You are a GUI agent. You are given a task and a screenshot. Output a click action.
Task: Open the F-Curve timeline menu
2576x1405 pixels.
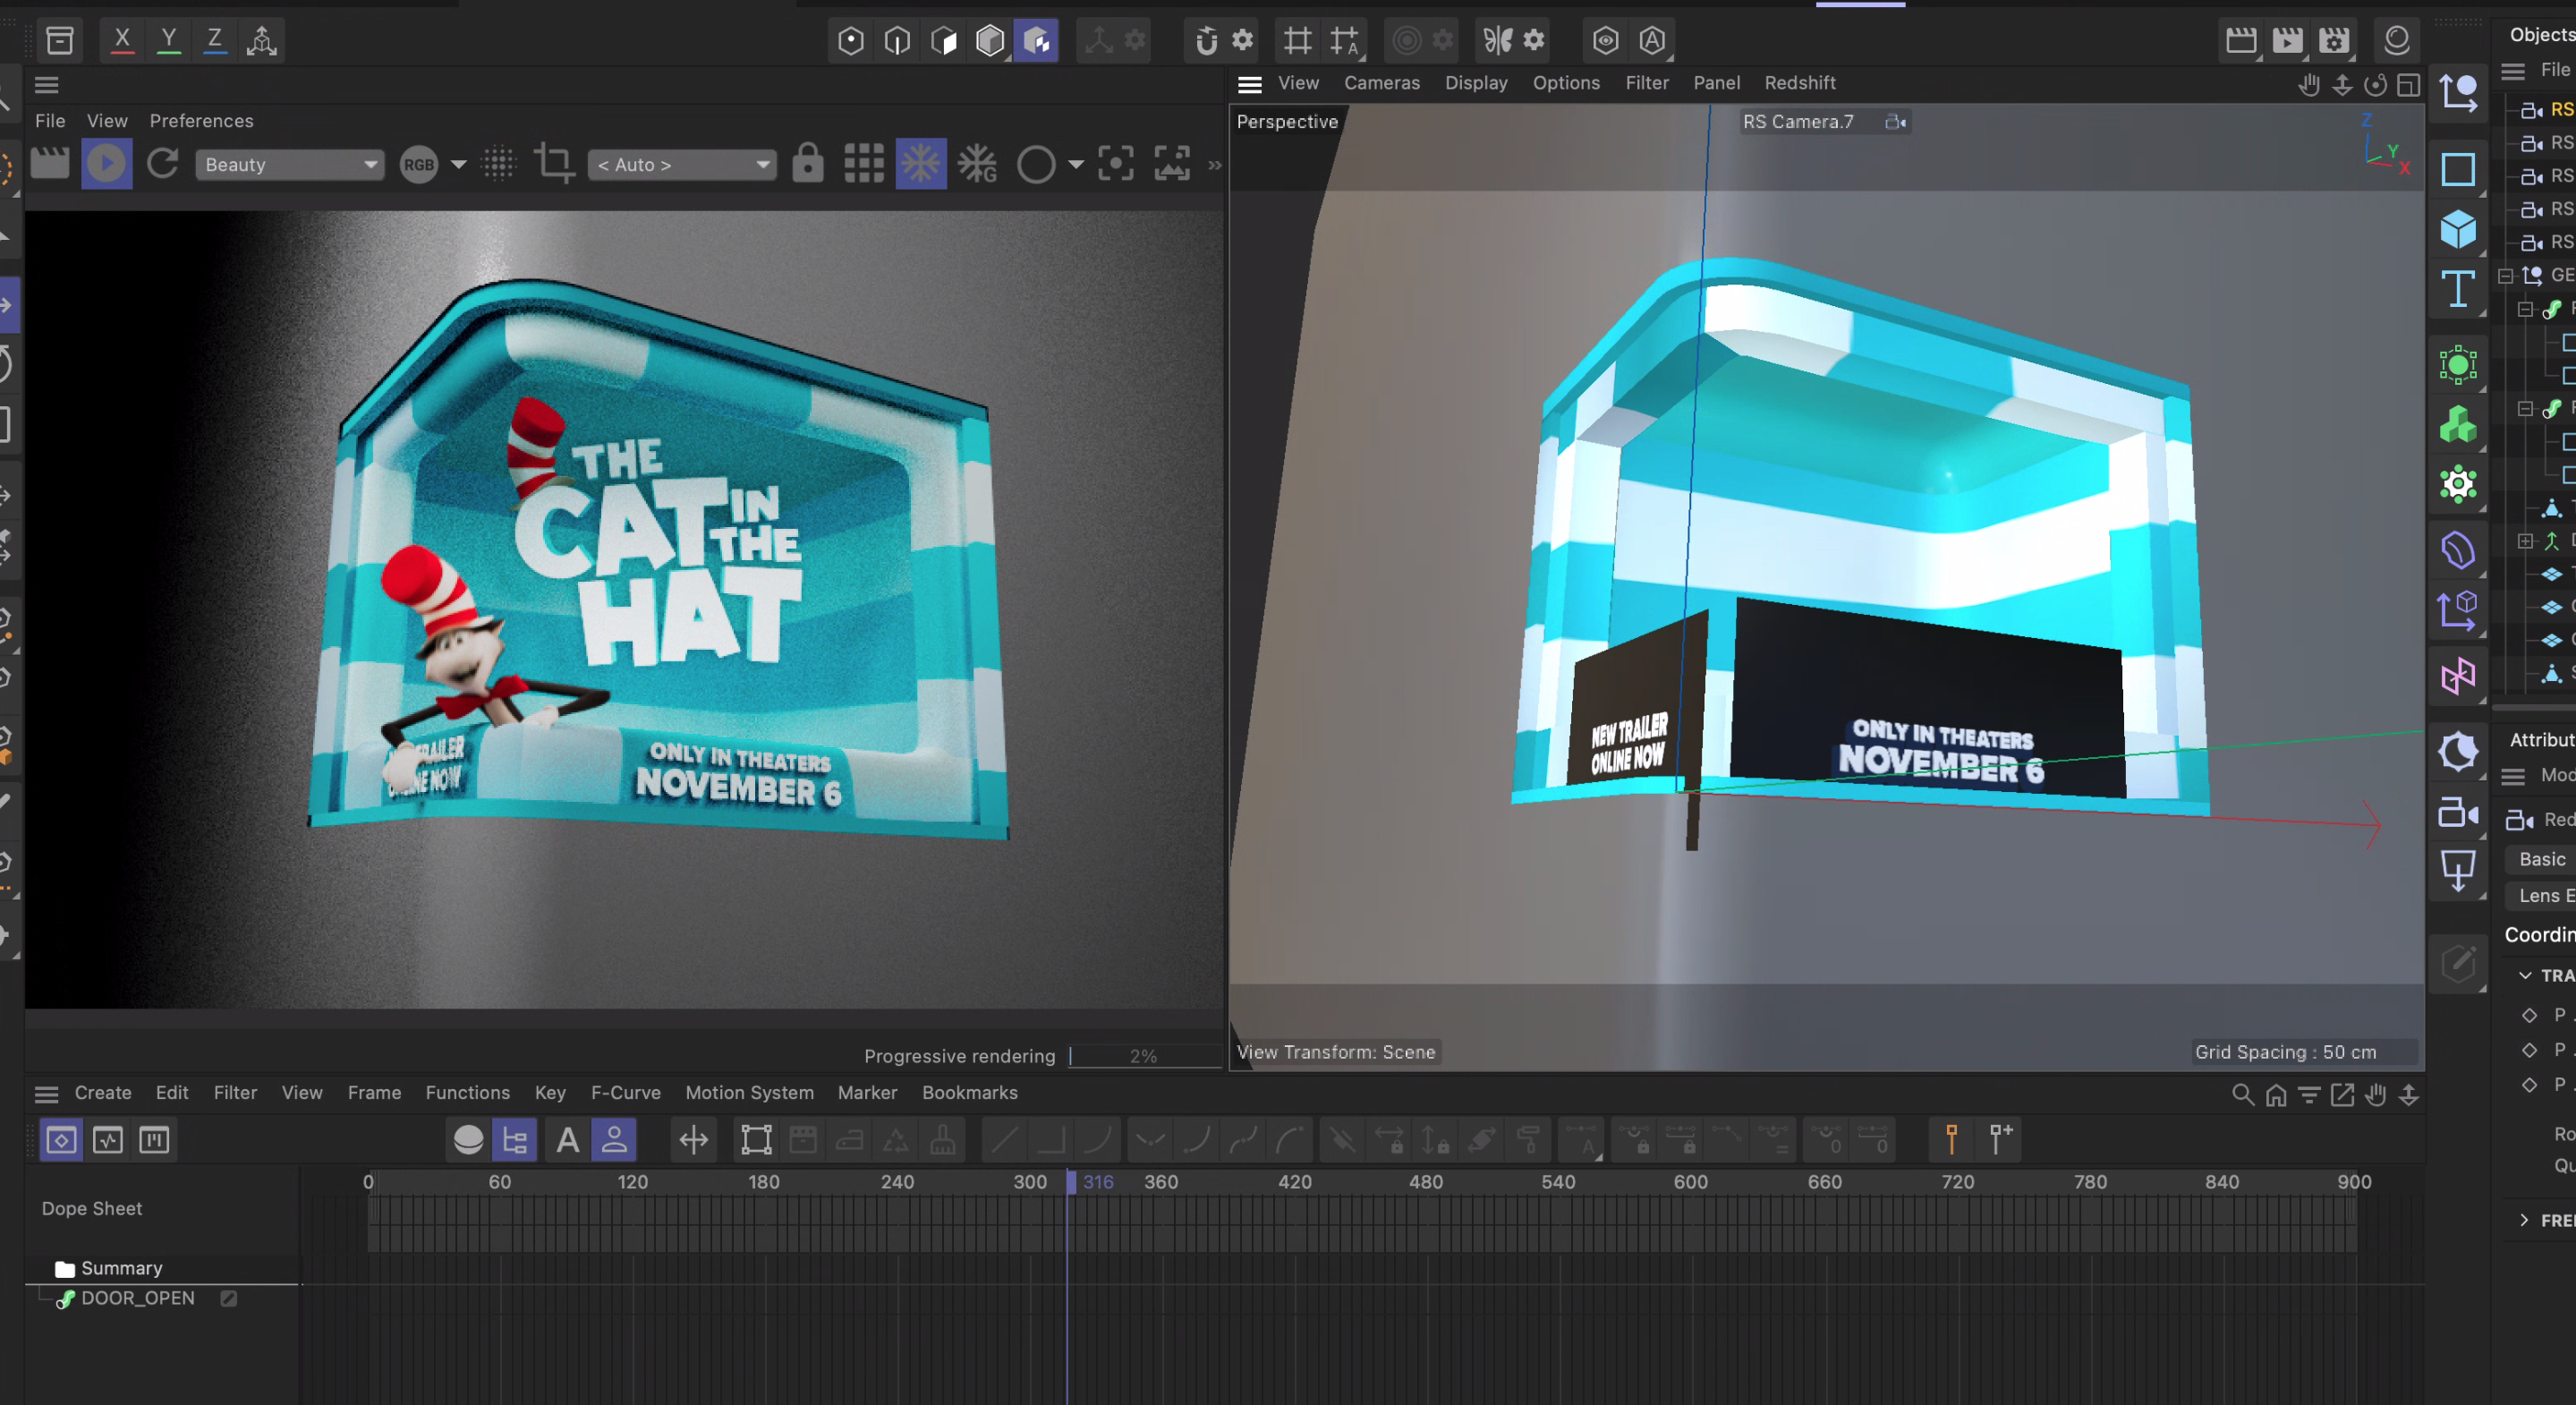(625, 1093)
